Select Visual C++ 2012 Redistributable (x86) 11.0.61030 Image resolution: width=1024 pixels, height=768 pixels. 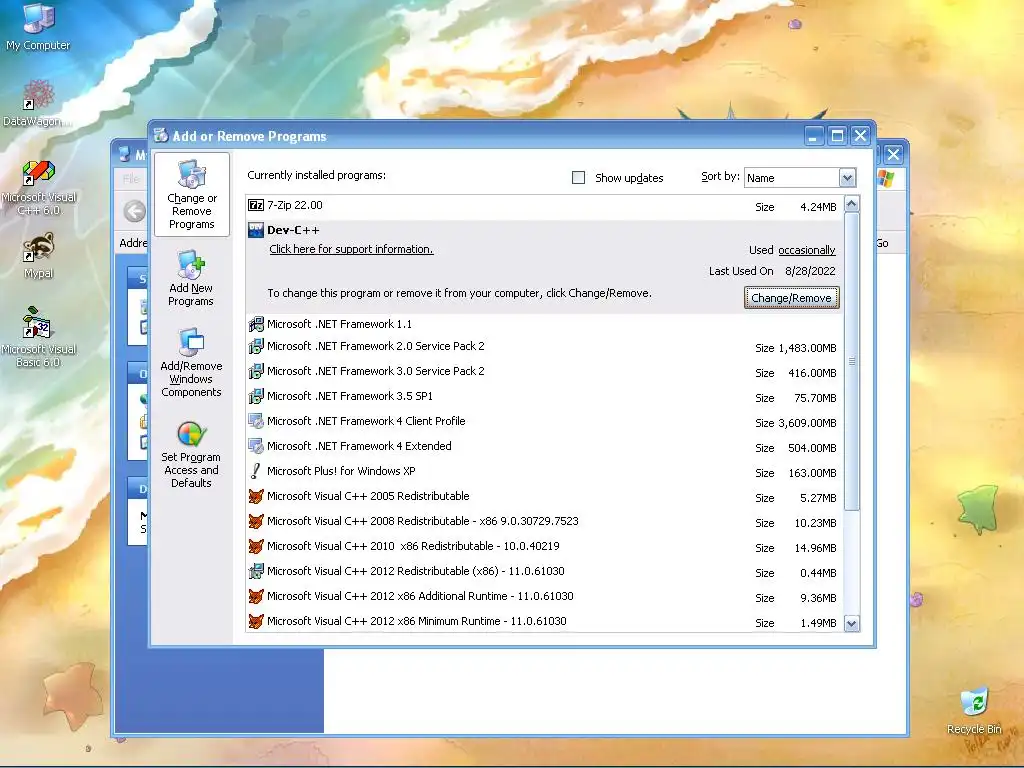pos(545,572)
